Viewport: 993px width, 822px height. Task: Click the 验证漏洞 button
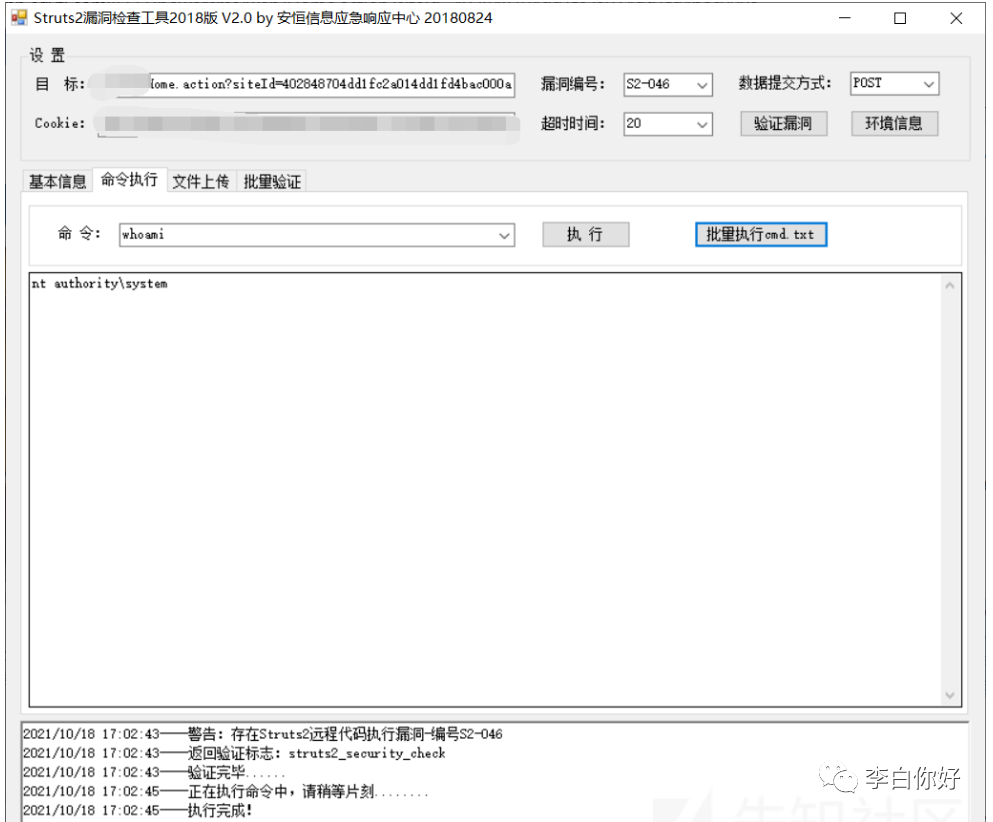point(783,124)
